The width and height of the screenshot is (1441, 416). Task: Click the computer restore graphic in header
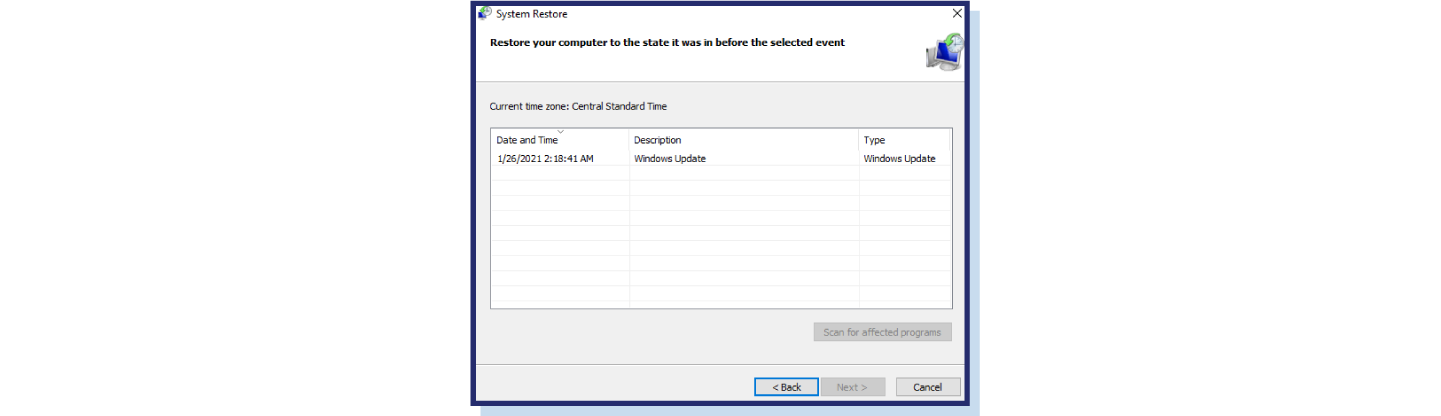point(944,52)
